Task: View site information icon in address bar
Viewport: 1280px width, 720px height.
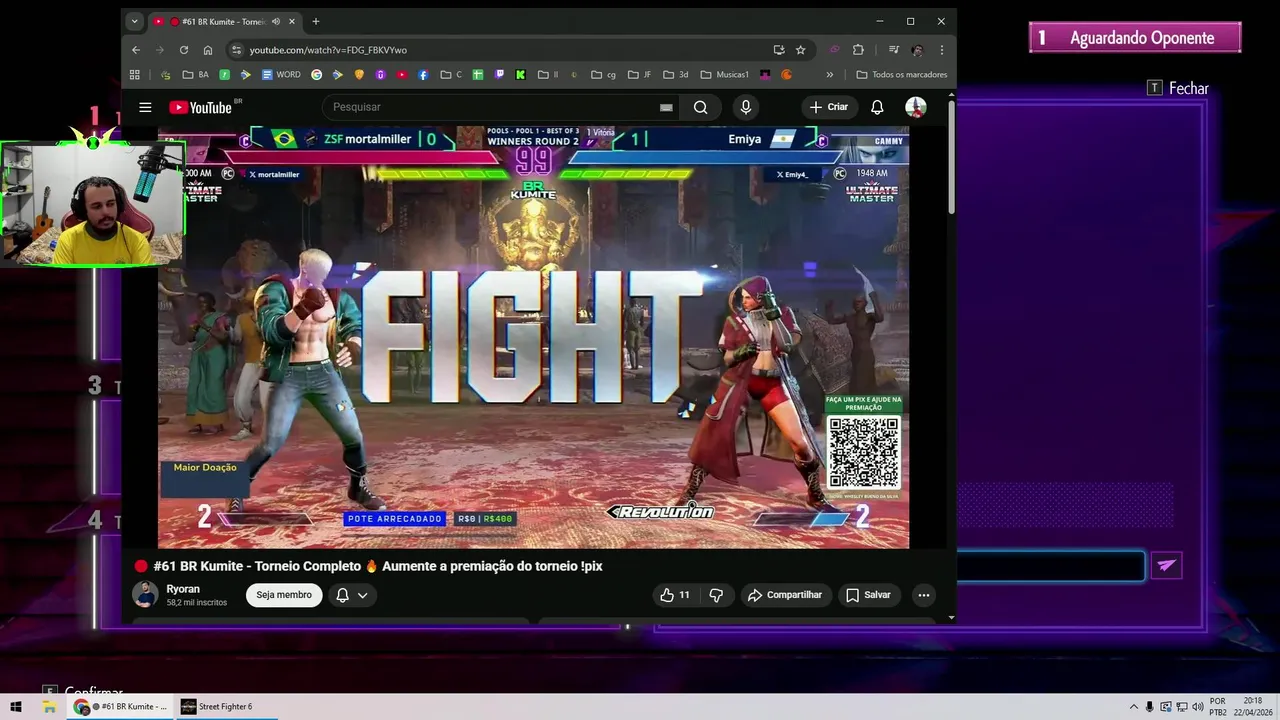Action: tap(236, 50)
